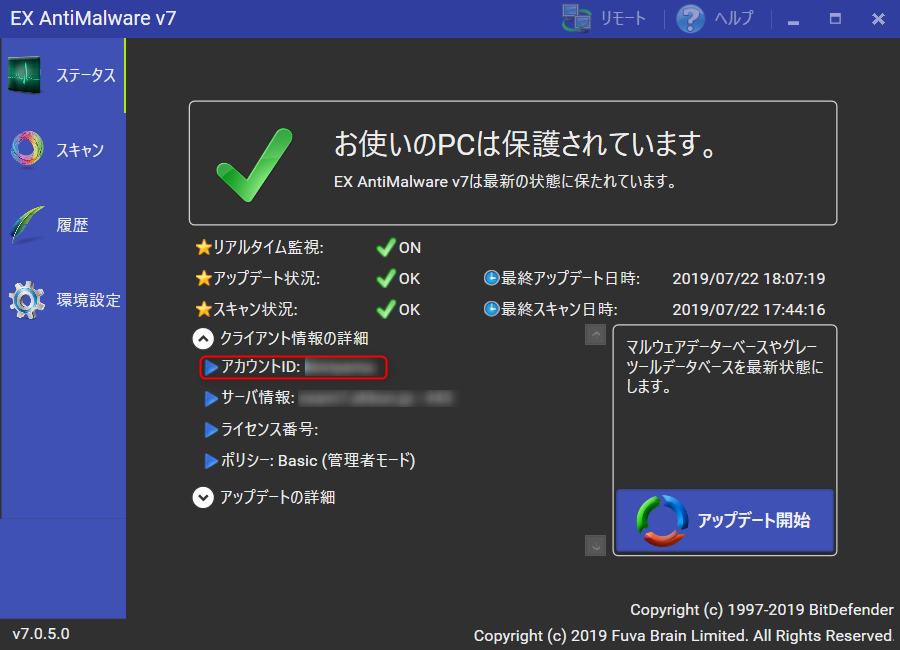This screenshot has width=900, height=650.
Task: Click clock icon beside 最終スキャン日時
Action: pyautogui.click(x=491, y=309)
